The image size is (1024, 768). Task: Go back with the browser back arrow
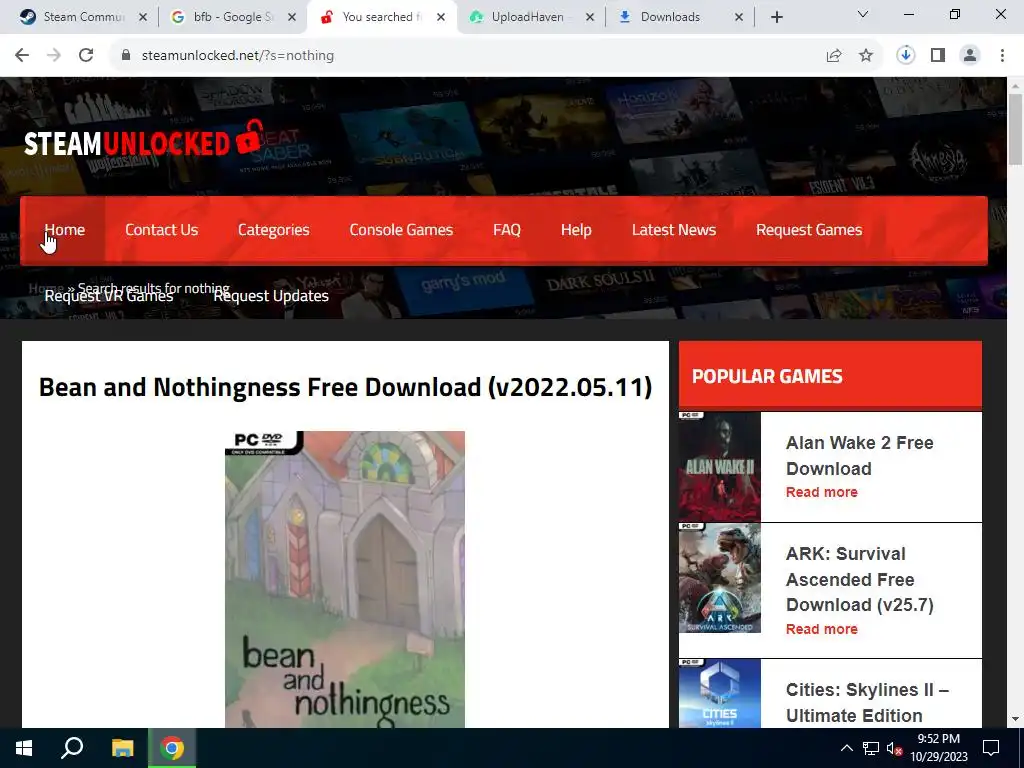22,56
